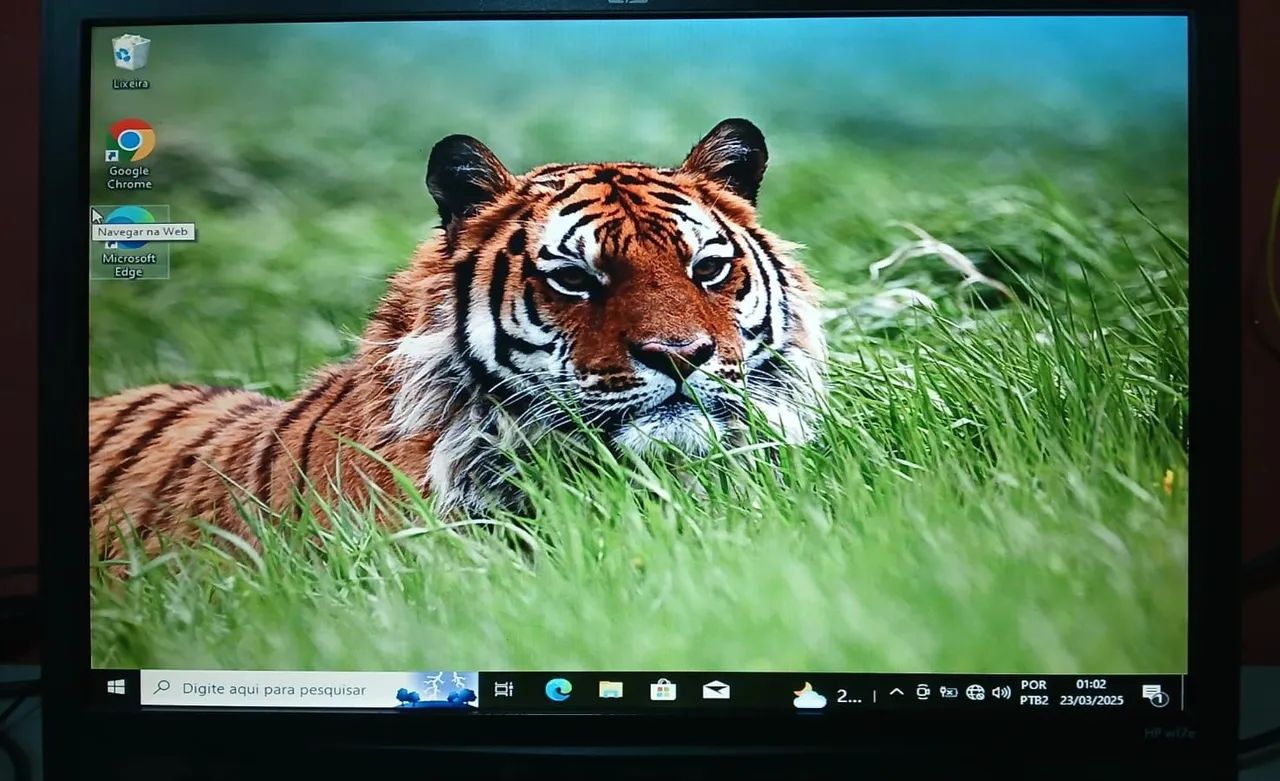Open the weather and news widget

(x=825, y=690)
